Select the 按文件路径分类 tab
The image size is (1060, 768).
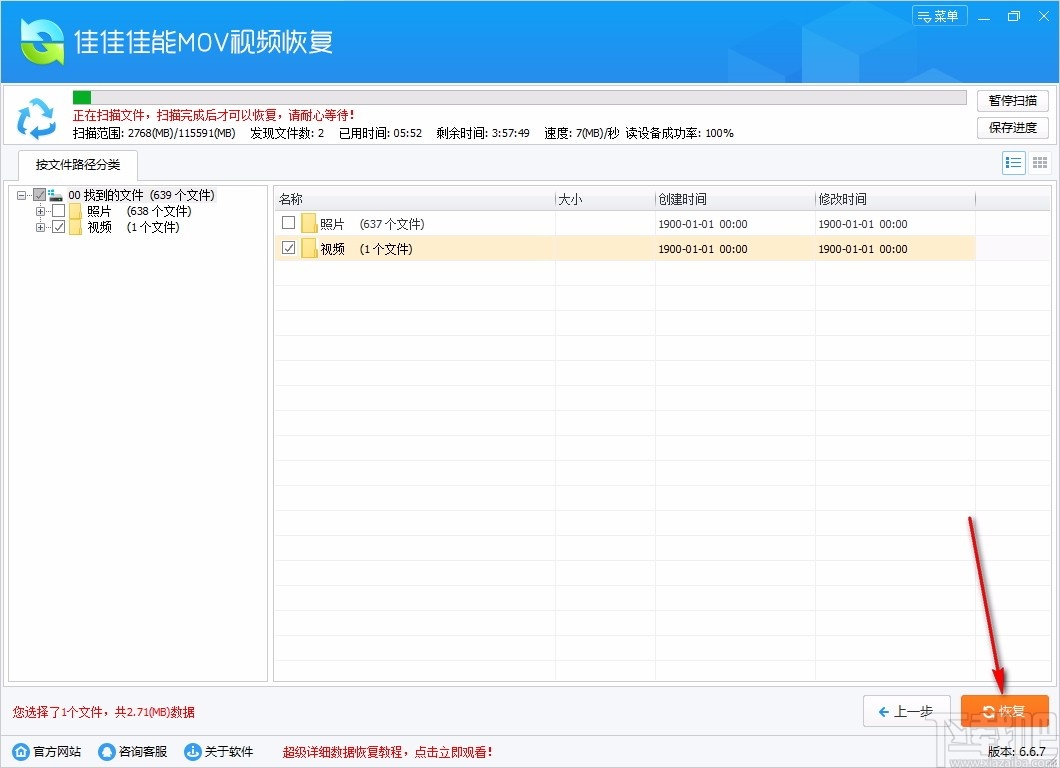tap(77, 165)
